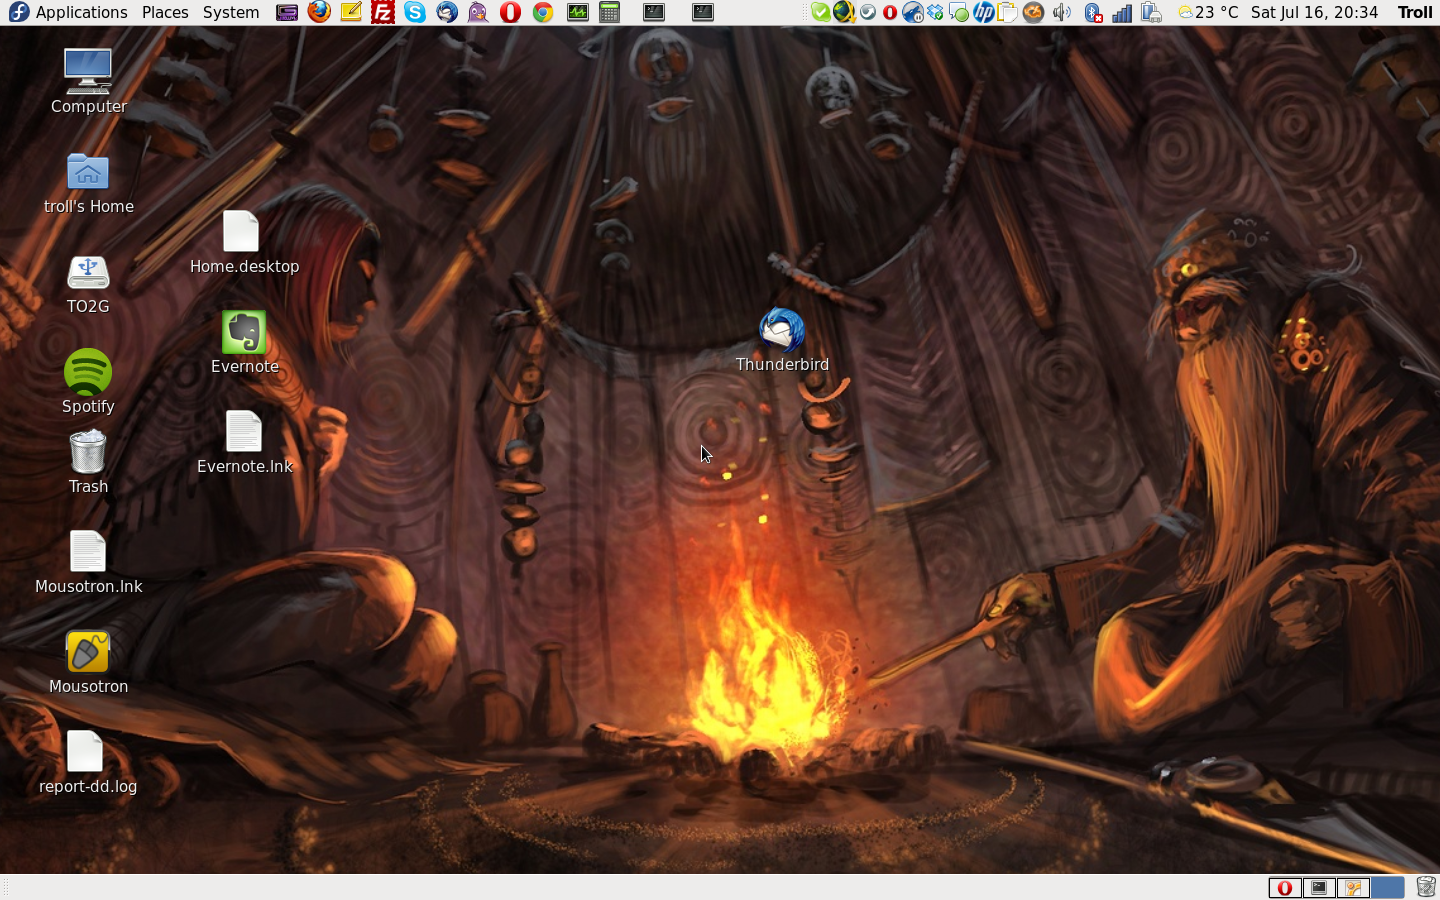Open the calculator launcher in top panel
Image resolution: width=1440 pixels, height=900 pixels.
(x=610, y=12)
